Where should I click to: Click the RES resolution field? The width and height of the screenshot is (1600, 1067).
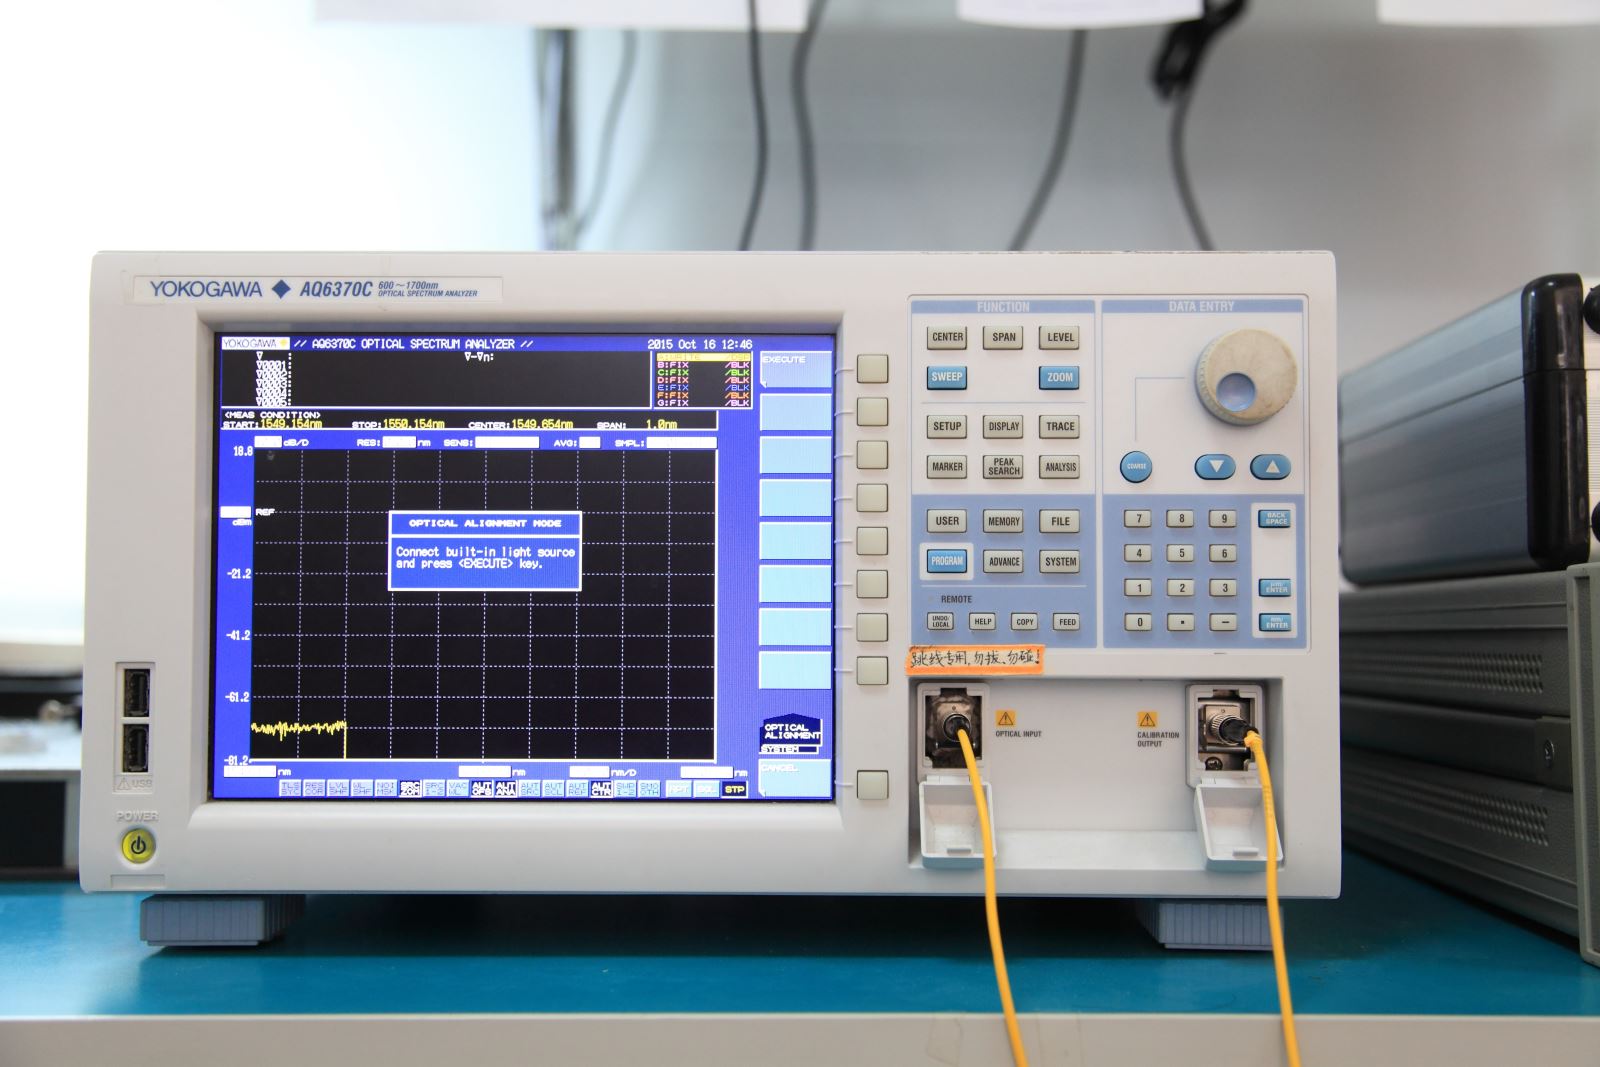pos(399,442)
